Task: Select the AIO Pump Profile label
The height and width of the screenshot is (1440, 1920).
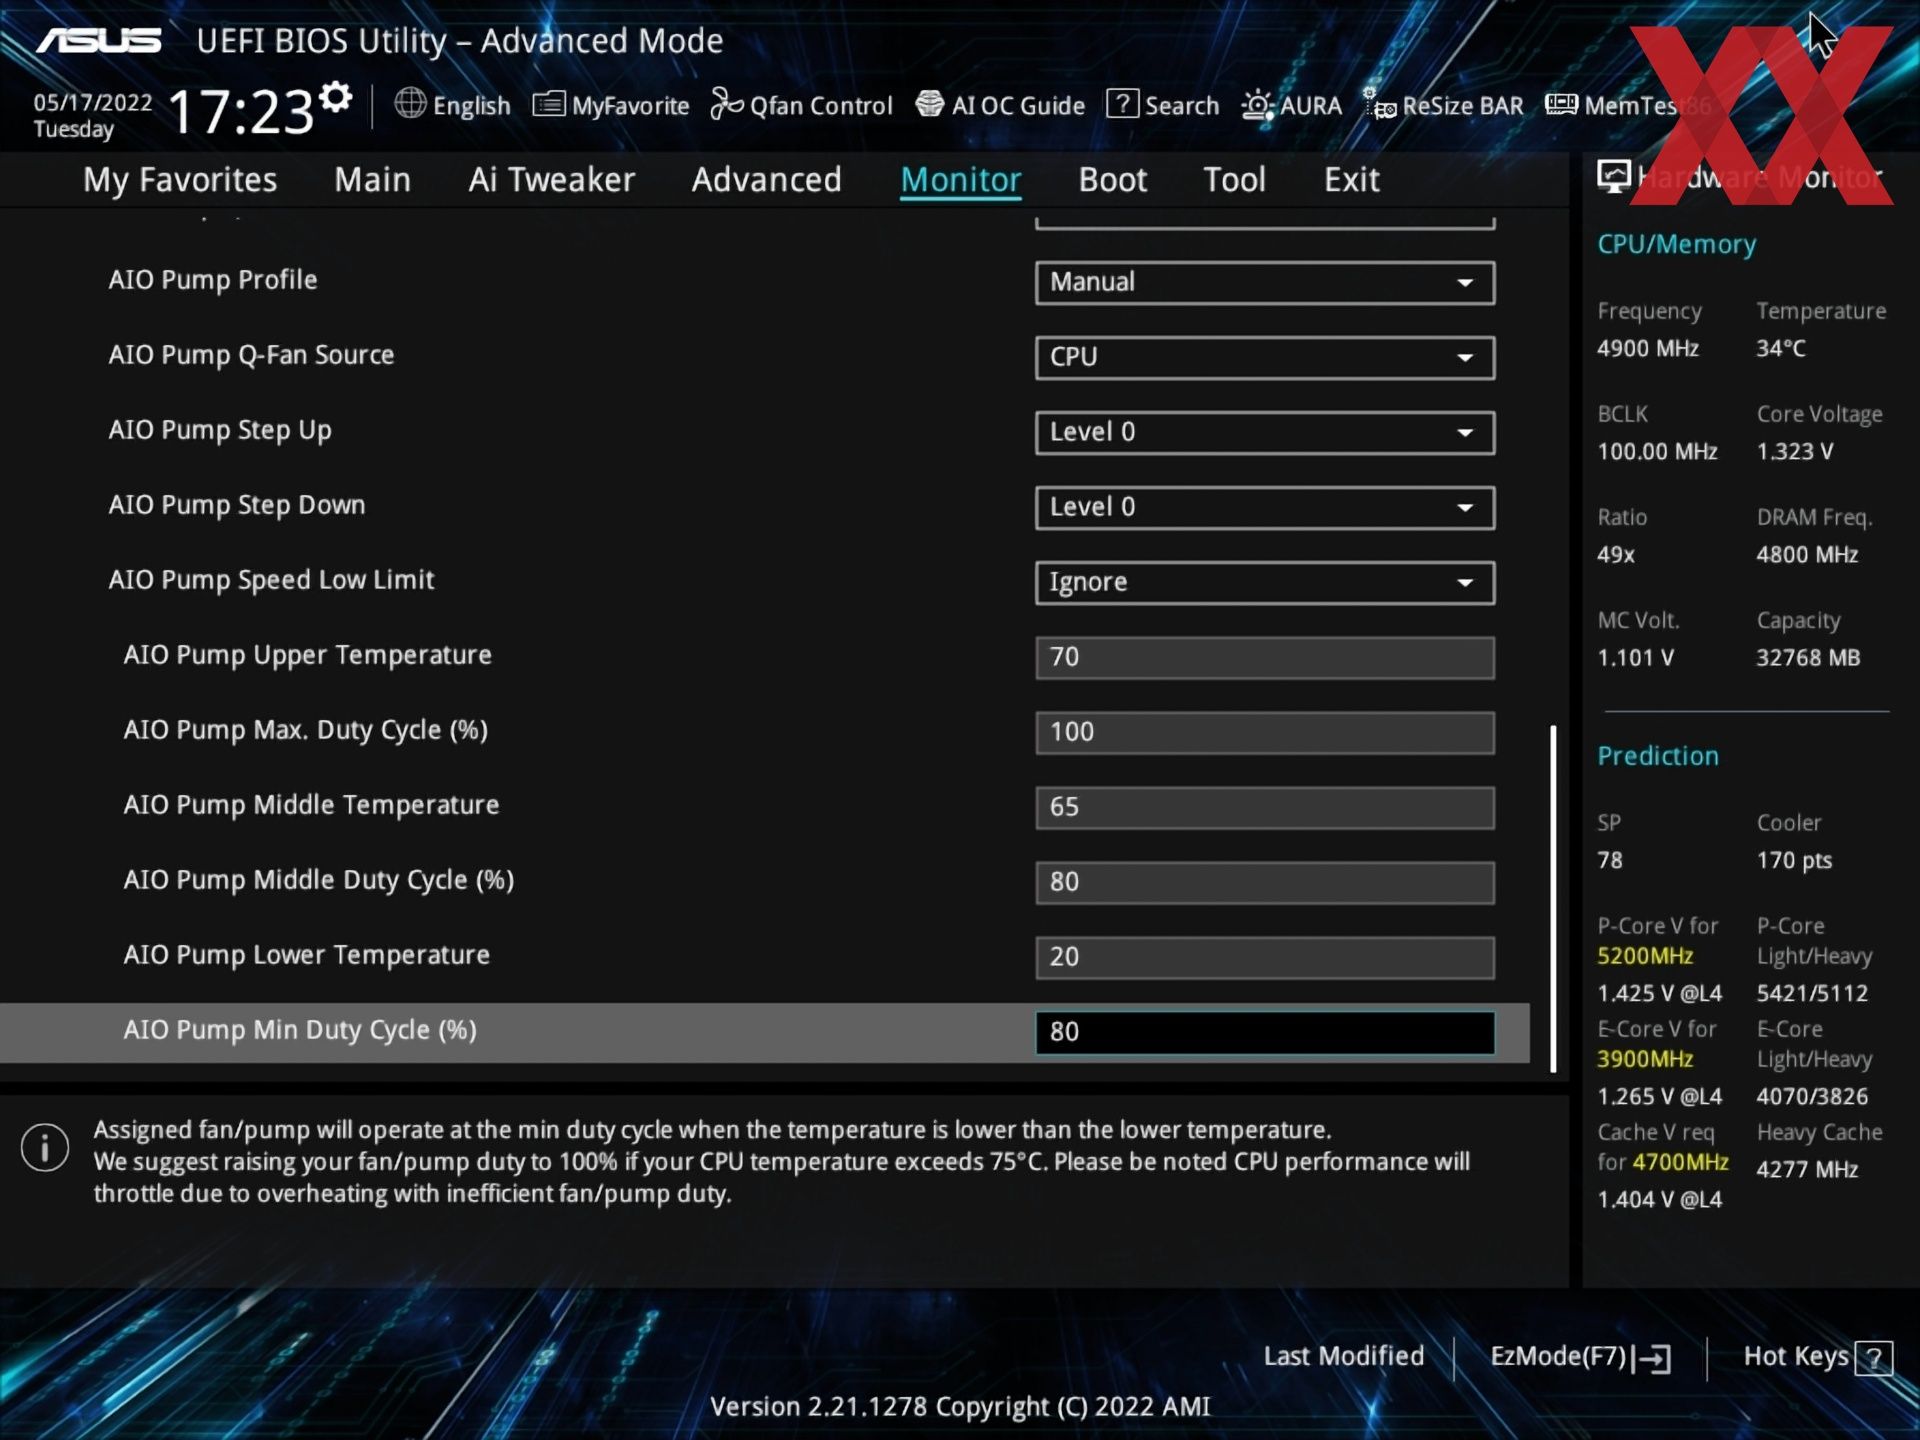Action: pos(213,280)
